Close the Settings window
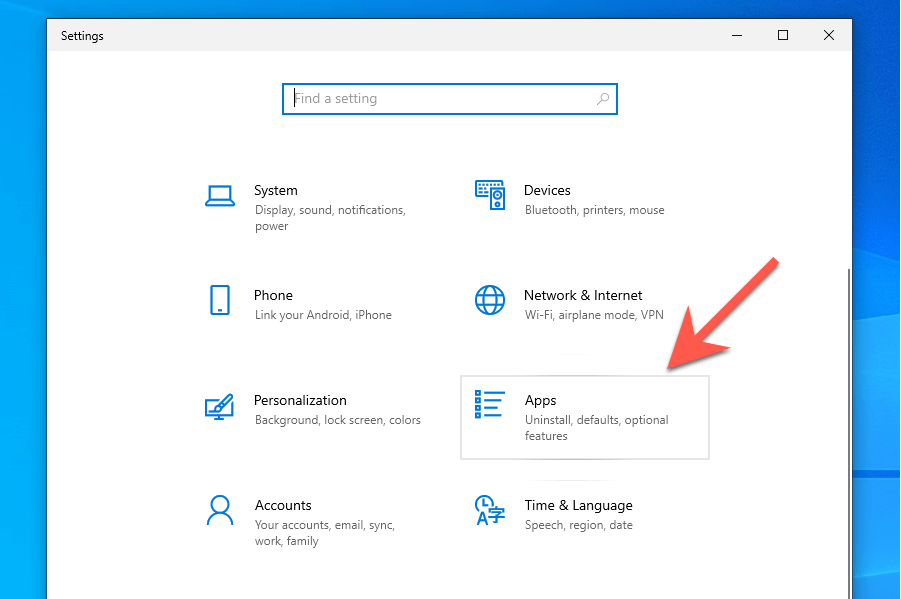This screenshot has height=599, width=901. 829,35
